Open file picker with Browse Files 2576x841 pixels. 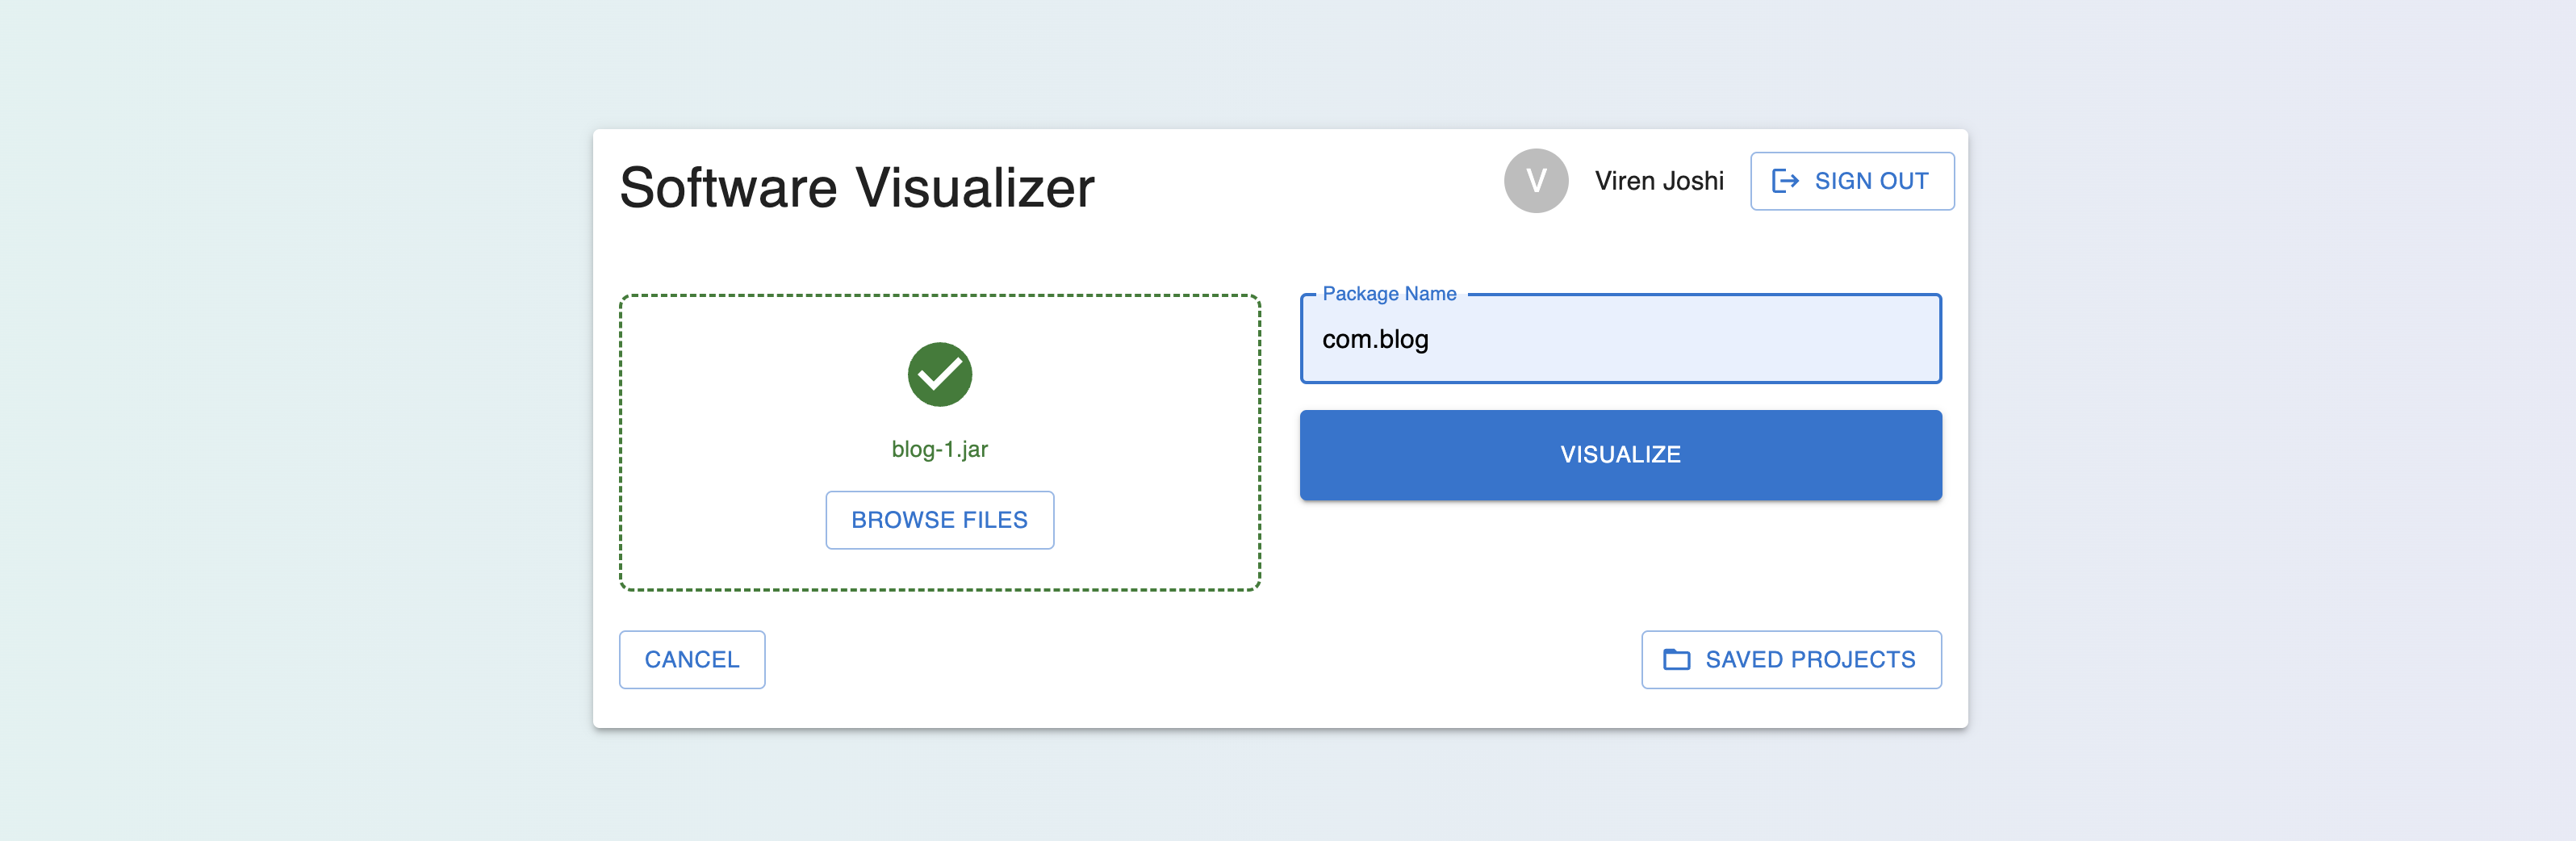(x=939, y=520)
